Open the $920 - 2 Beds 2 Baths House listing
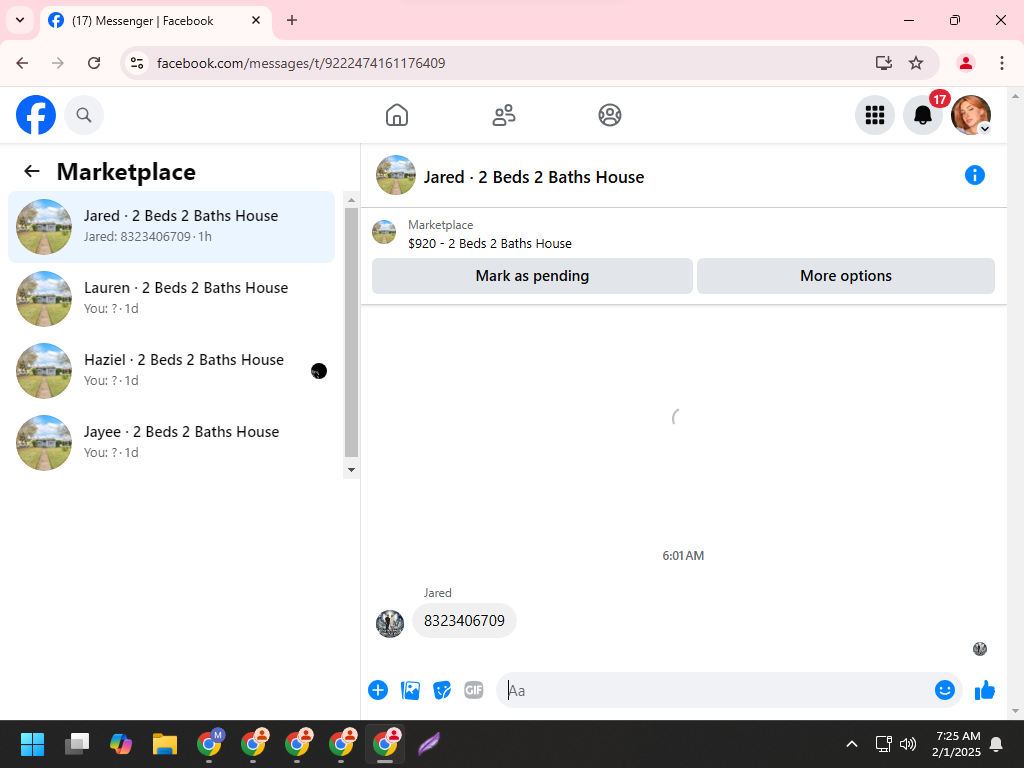Image resolution: width=1024 pixels, height=768 pixels. (x=490, y=244)
